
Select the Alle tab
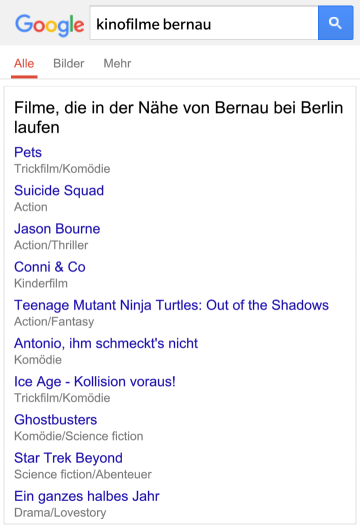pos(24,63)
